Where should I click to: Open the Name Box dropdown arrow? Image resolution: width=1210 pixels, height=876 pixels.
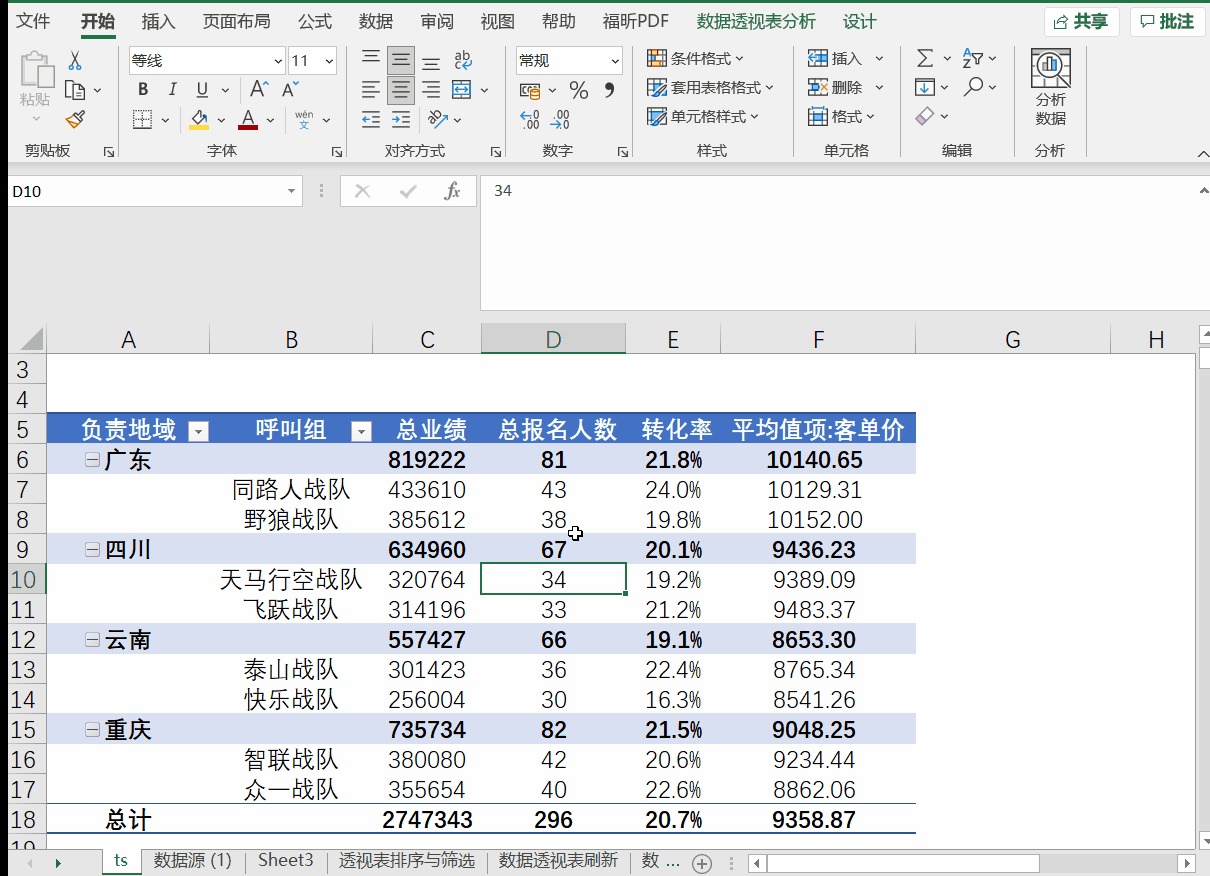coord(291,191)
